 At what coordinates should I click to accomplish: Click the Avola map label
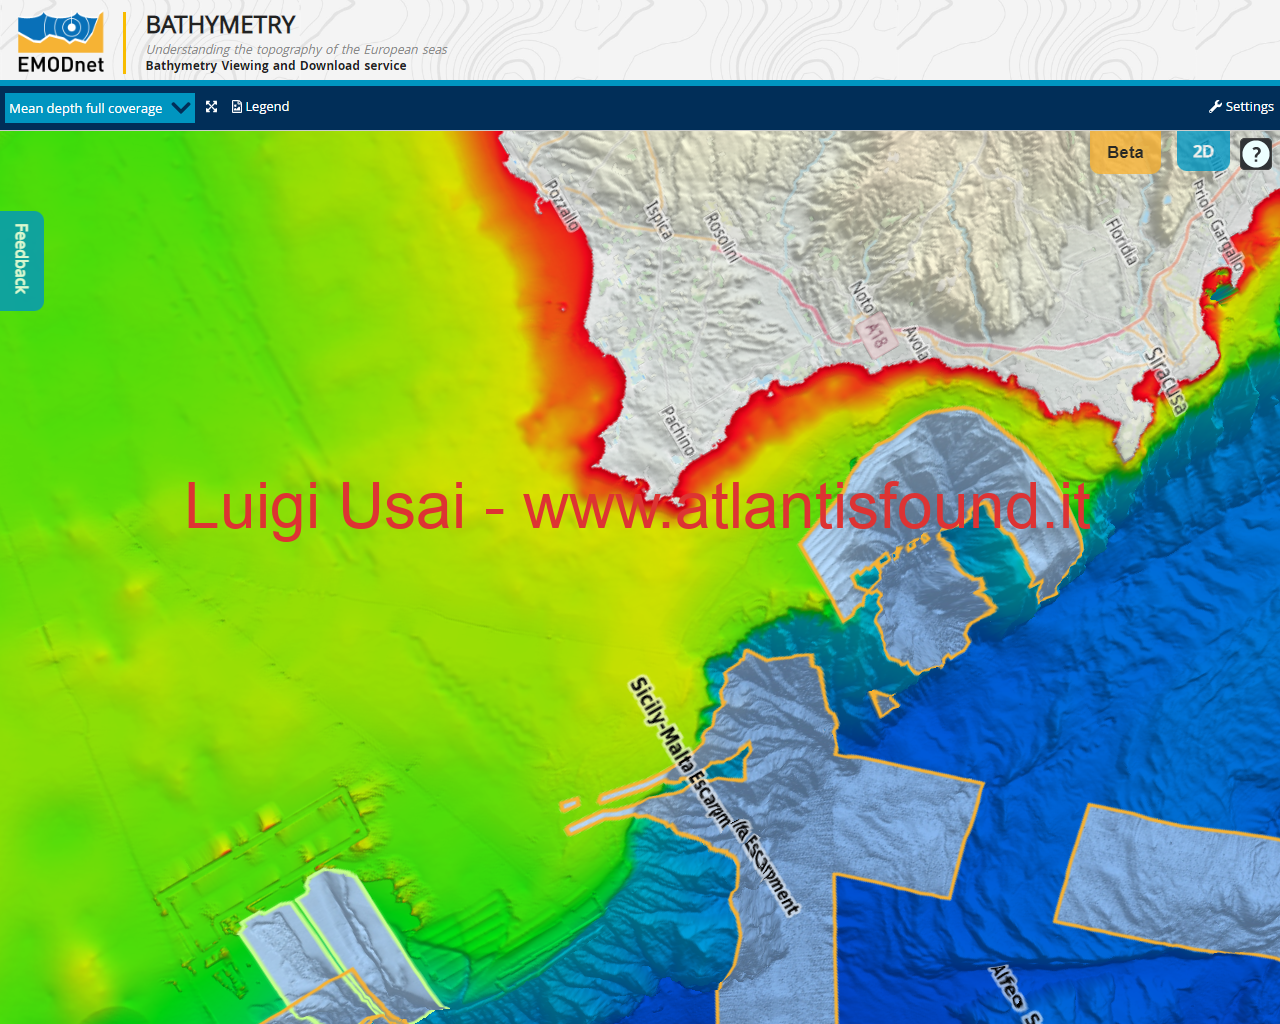[x=916, y=343]
